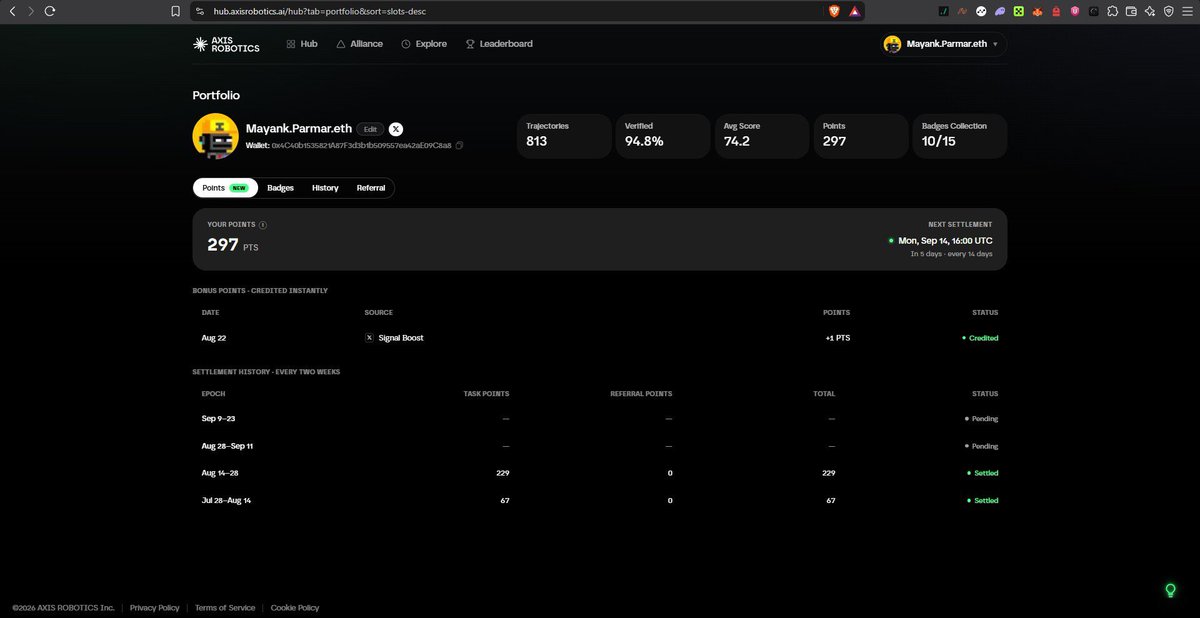Click the Aug 22 bonus date

(214, 338)
